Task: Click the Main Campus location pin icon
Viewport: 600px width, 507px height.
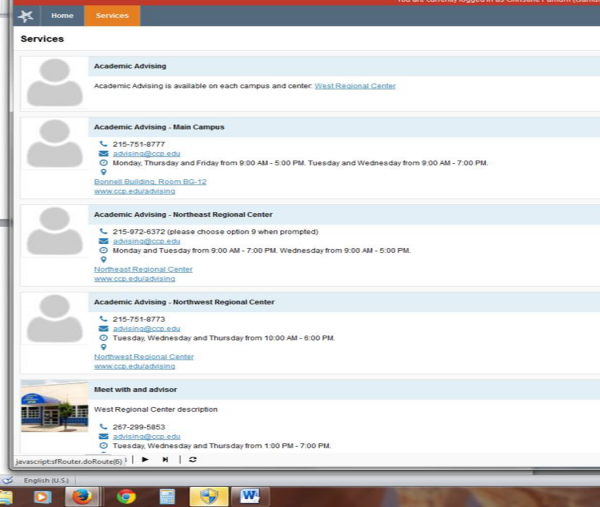Action: pos(103,172)
